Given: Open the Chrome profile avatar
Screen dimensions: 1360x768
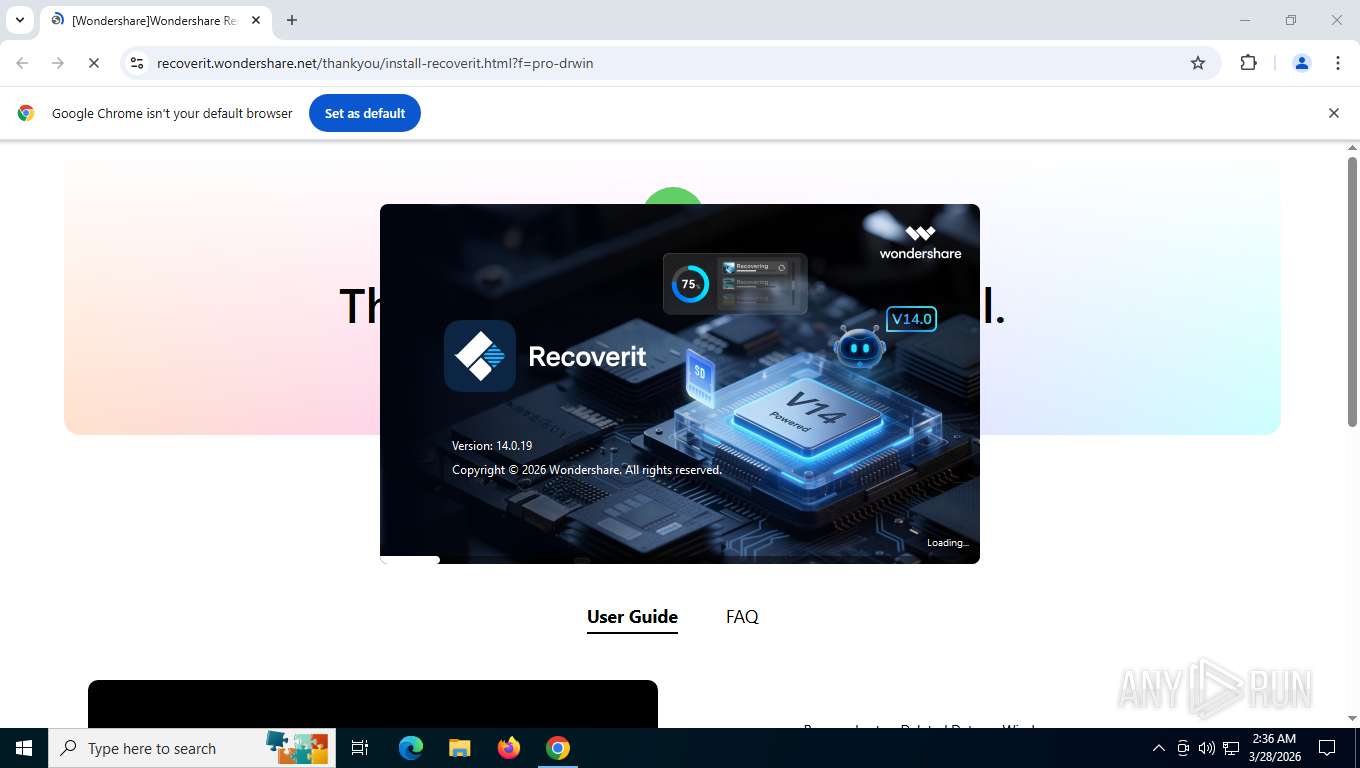Looking at the screenshot, I should coord(1302,63).
